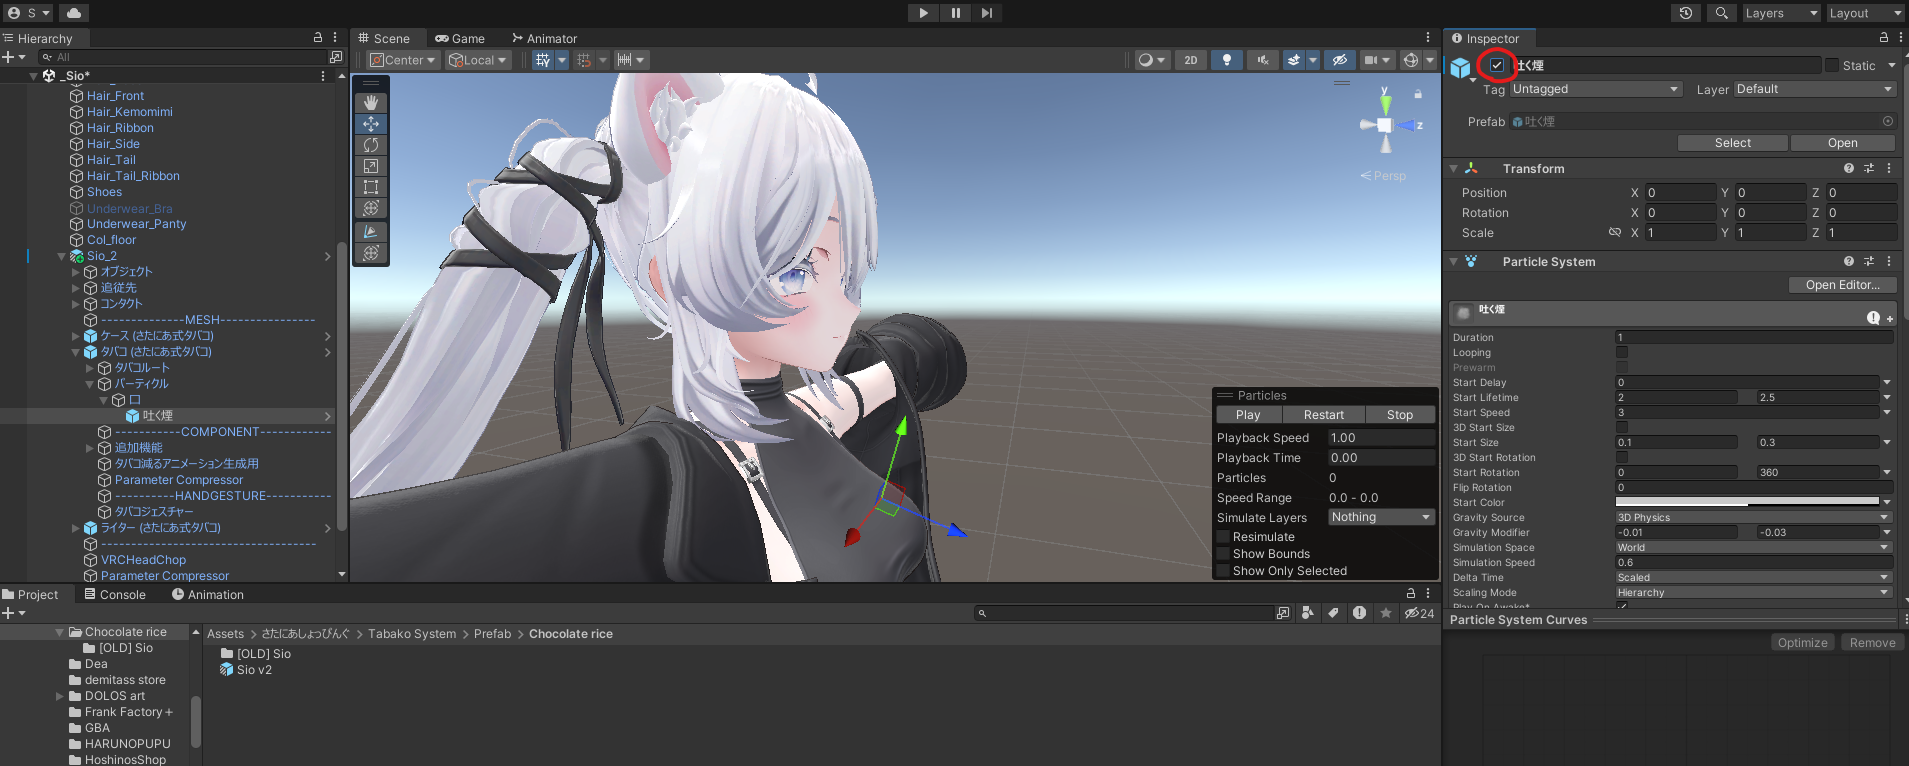This screenshot has height=766, width=1909.
Task: Toggle the Static checkbox
Action: point(1832,65)
